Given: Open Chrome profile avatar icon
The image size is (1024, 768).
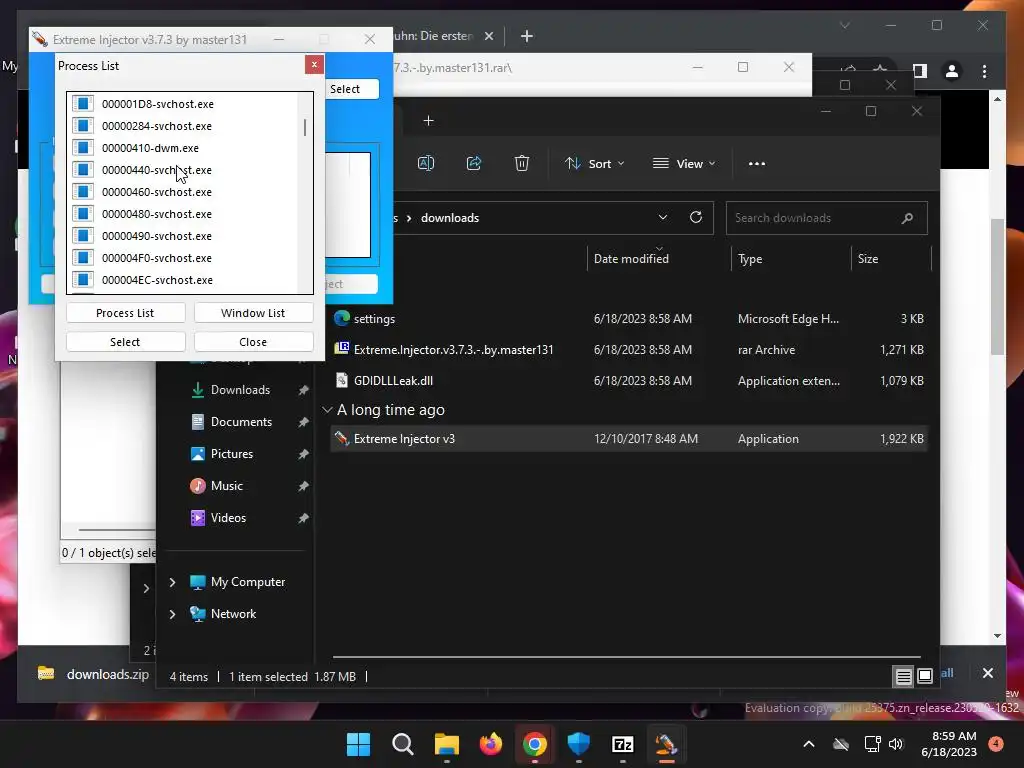Looking at the screenshot, I should [x=952, y=71].
